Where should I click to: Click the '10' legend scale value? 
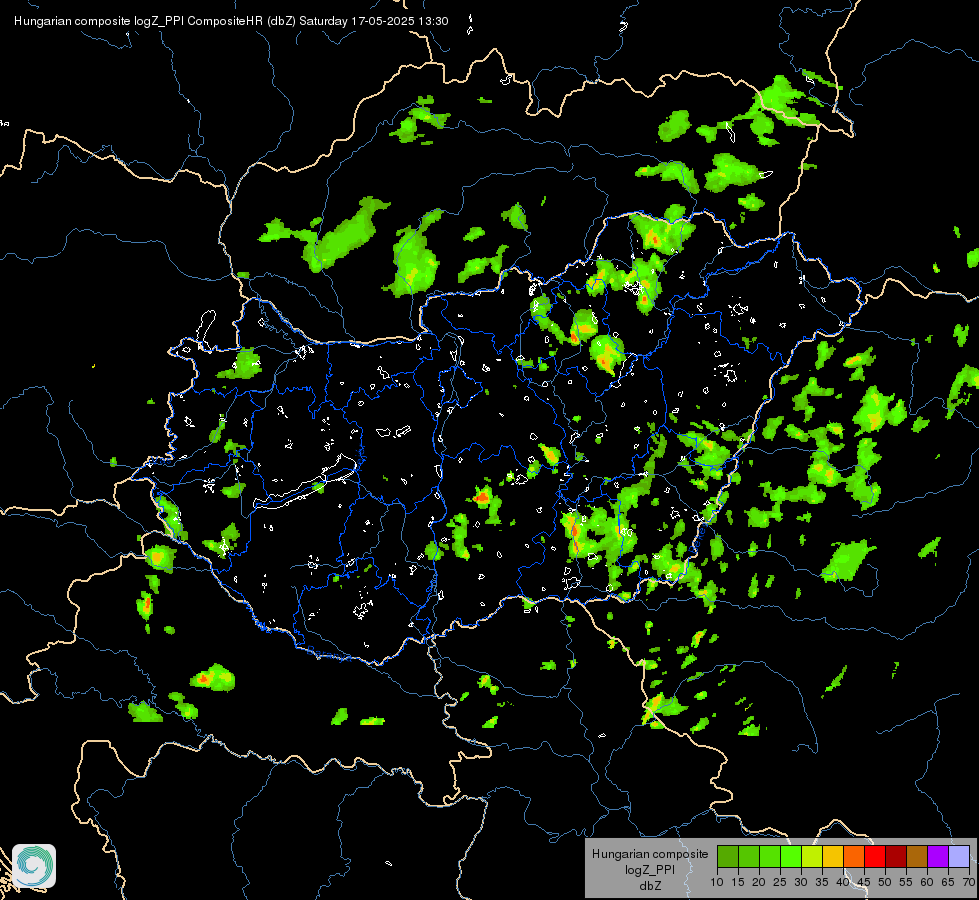click(x=717, y=883)
